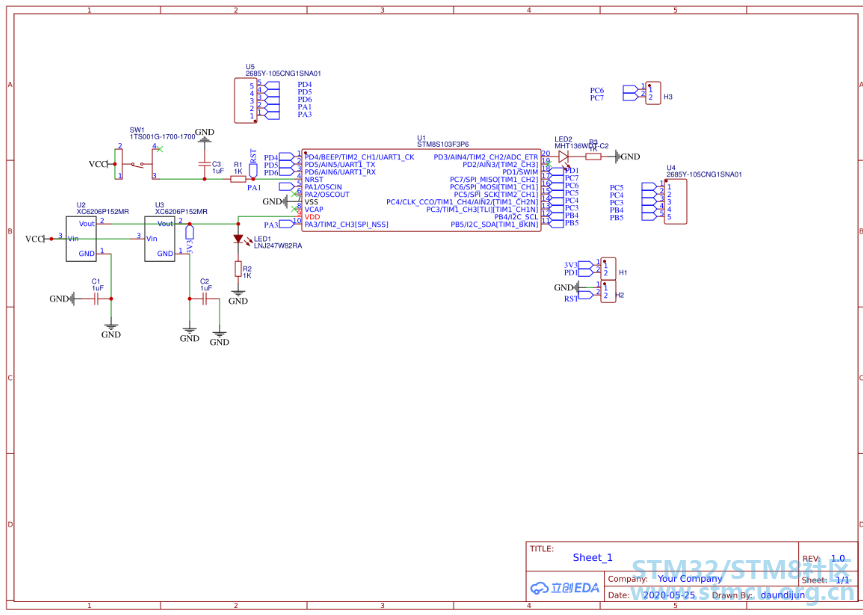Click the EDA cloud logo in title block
The width and height of the screenshot is (863, 615).
click(x=565, y=588)
